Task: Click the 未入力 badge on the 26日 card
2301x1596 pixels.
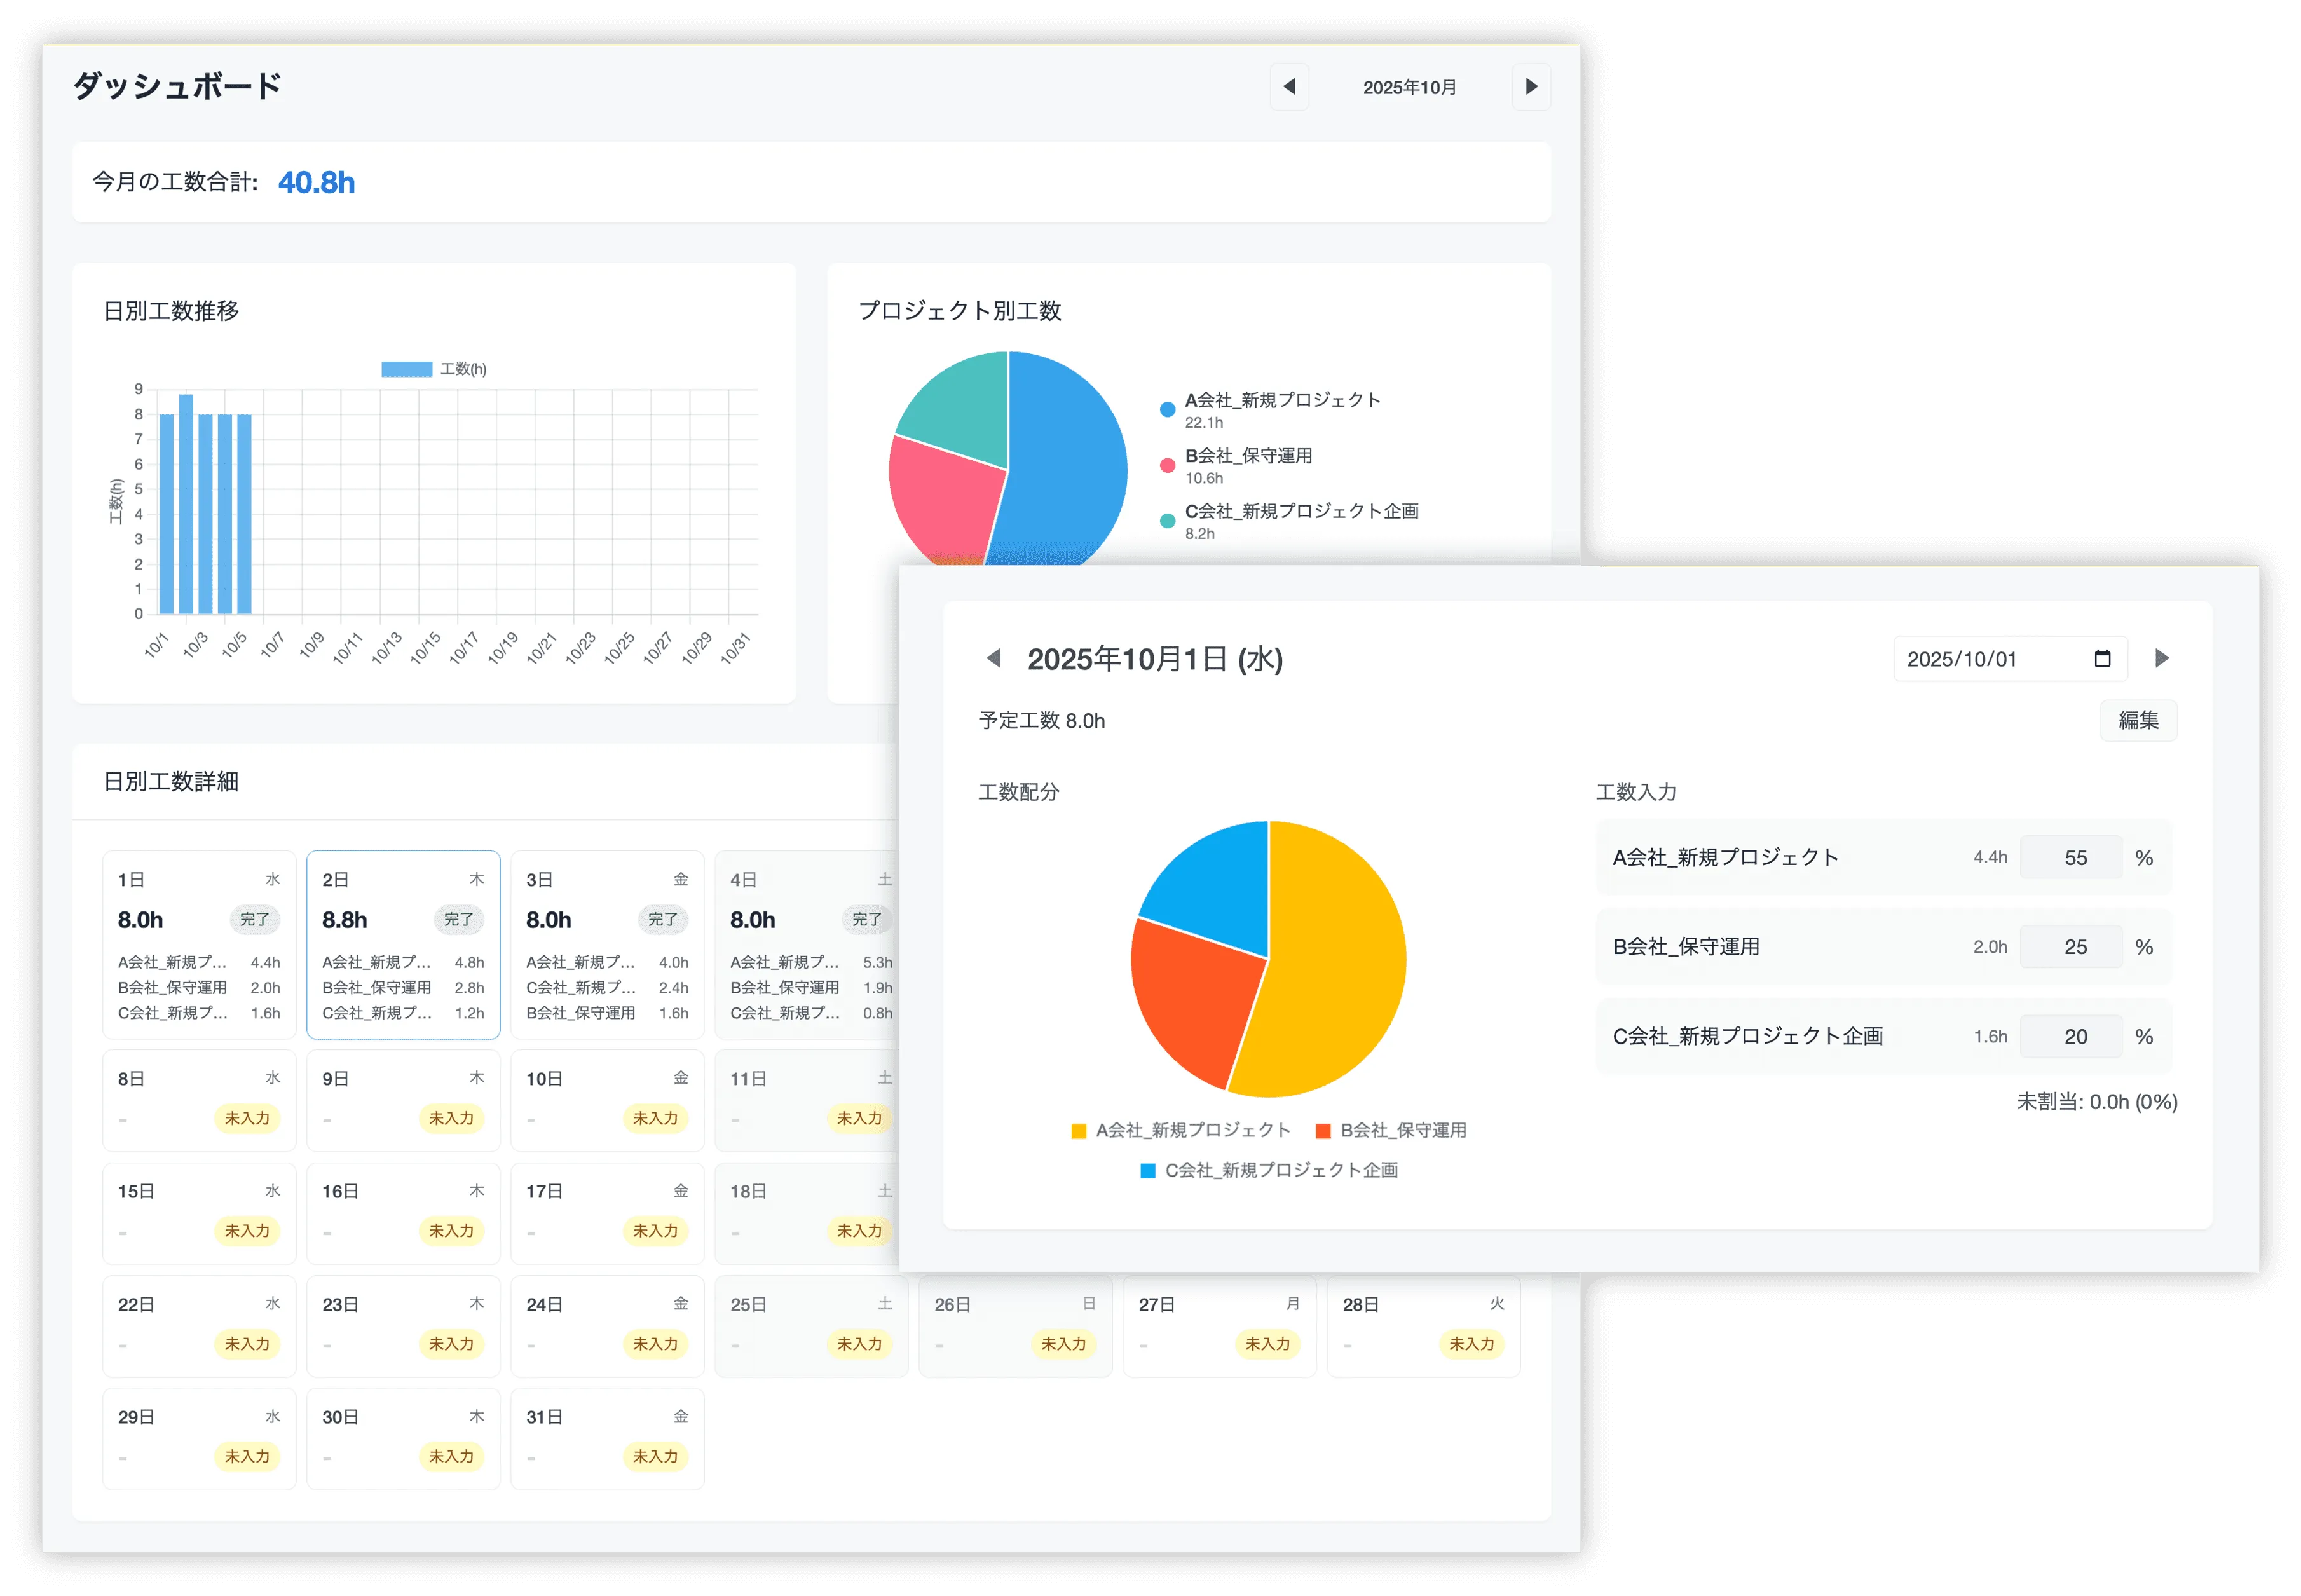Action: click(x=1064, y=1344)
